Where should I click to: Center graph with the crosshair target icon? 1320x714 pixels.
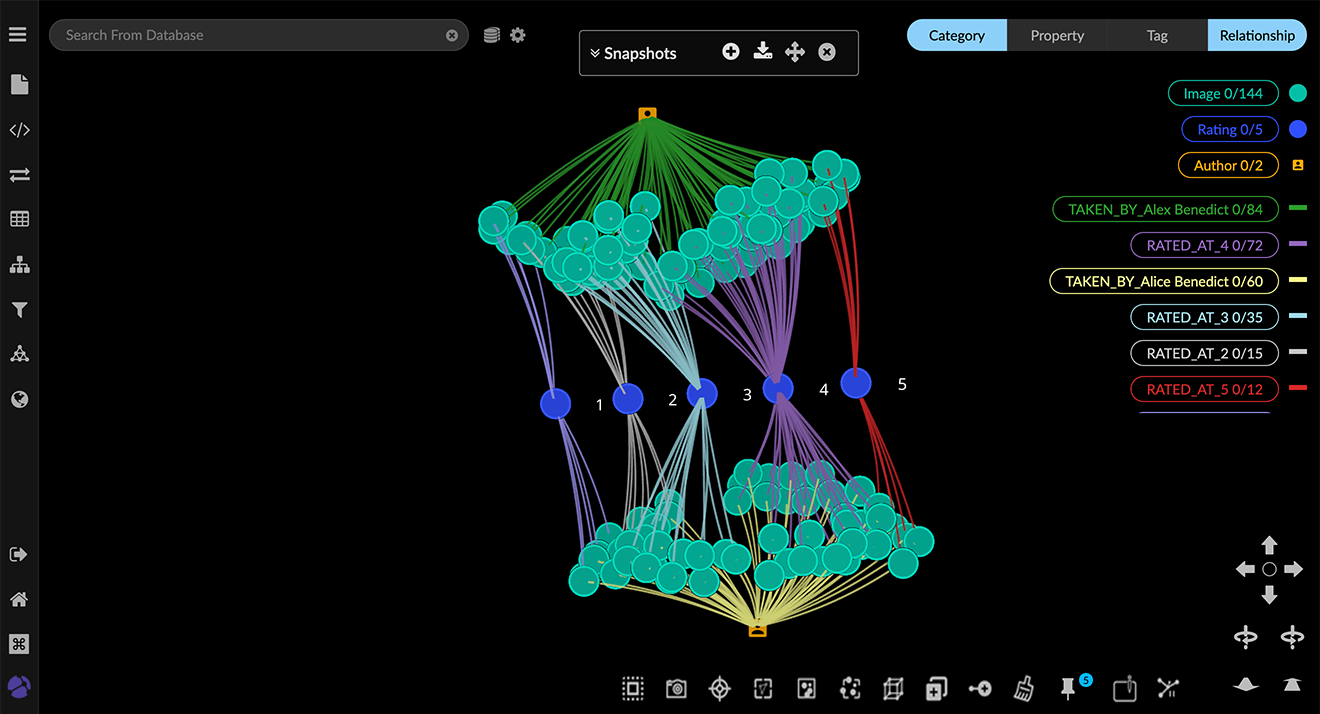click(x=719, y=688)
